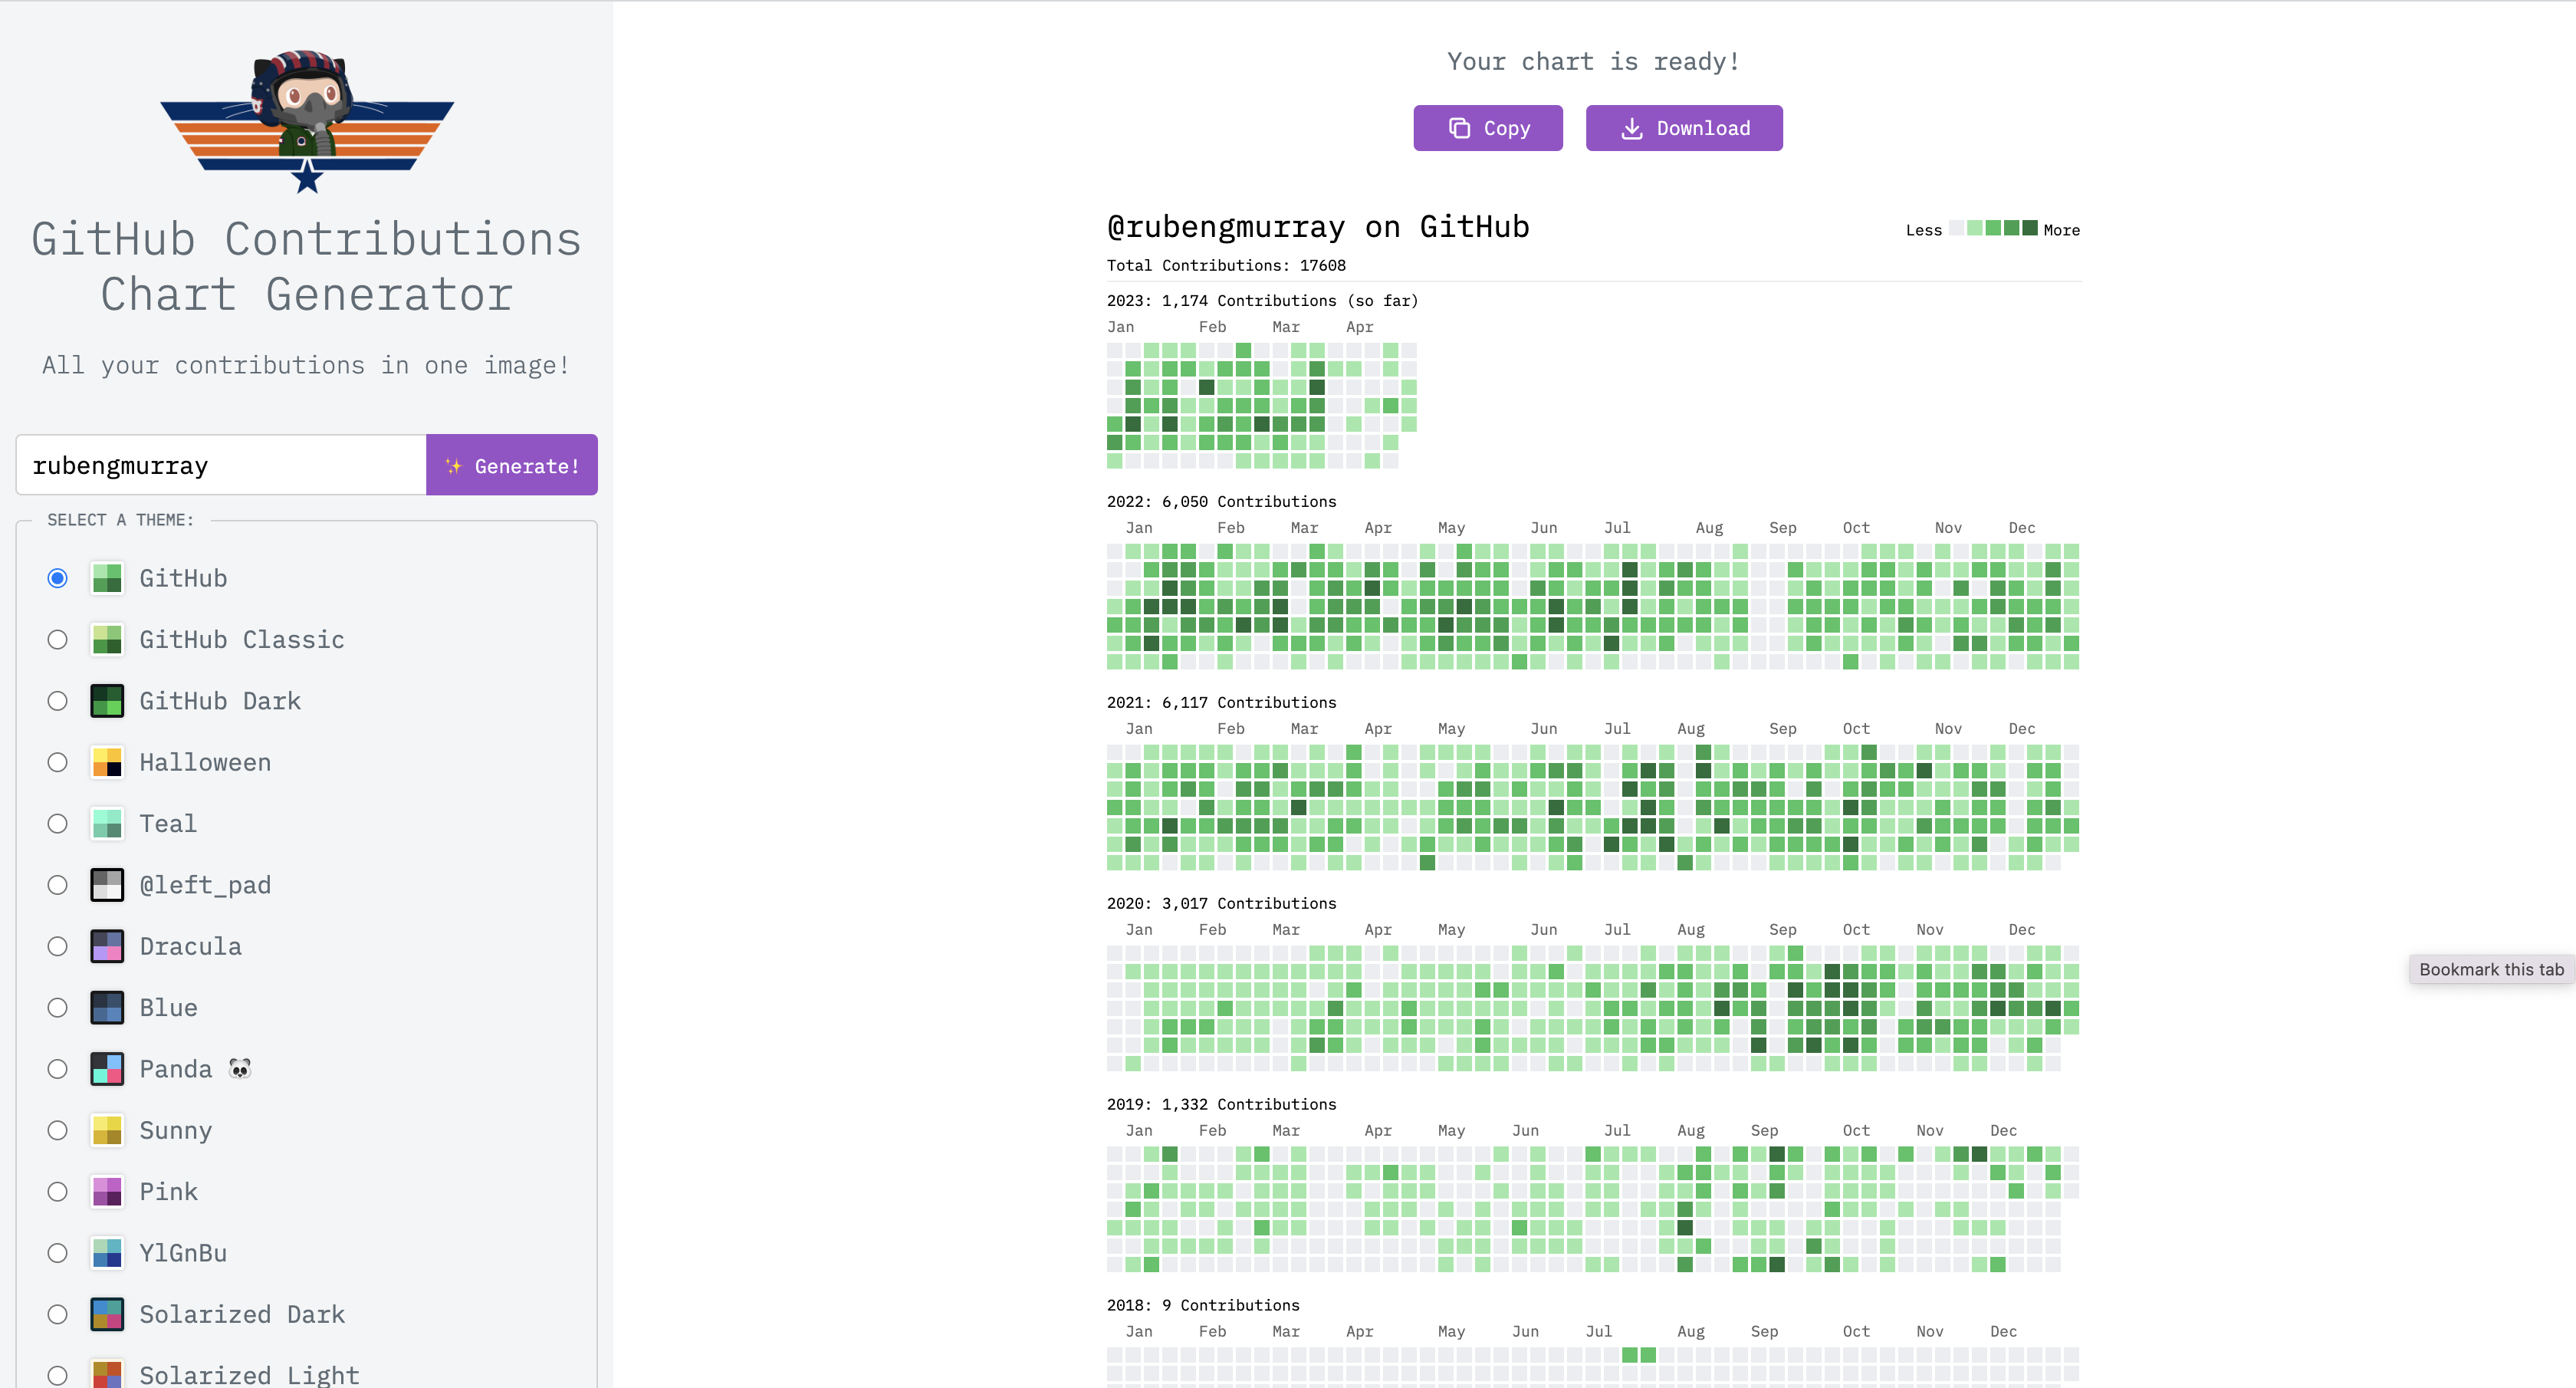Viewport: 2576px width, 1388px height.
Task: Click the @rubengmurray on GitHub heading
Action: 1318,227
